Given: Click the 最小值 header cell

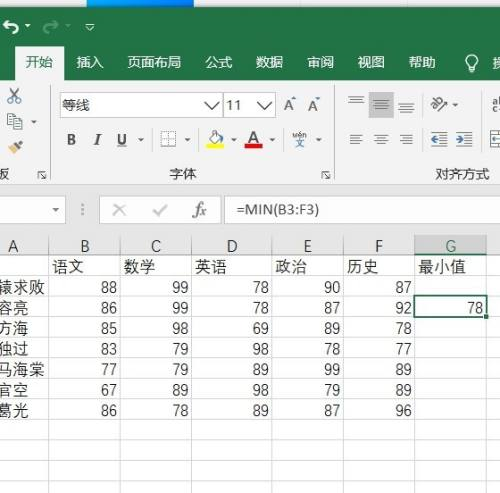Looking at the screenshot, I should pyautogui.click(x=450, y=266).
